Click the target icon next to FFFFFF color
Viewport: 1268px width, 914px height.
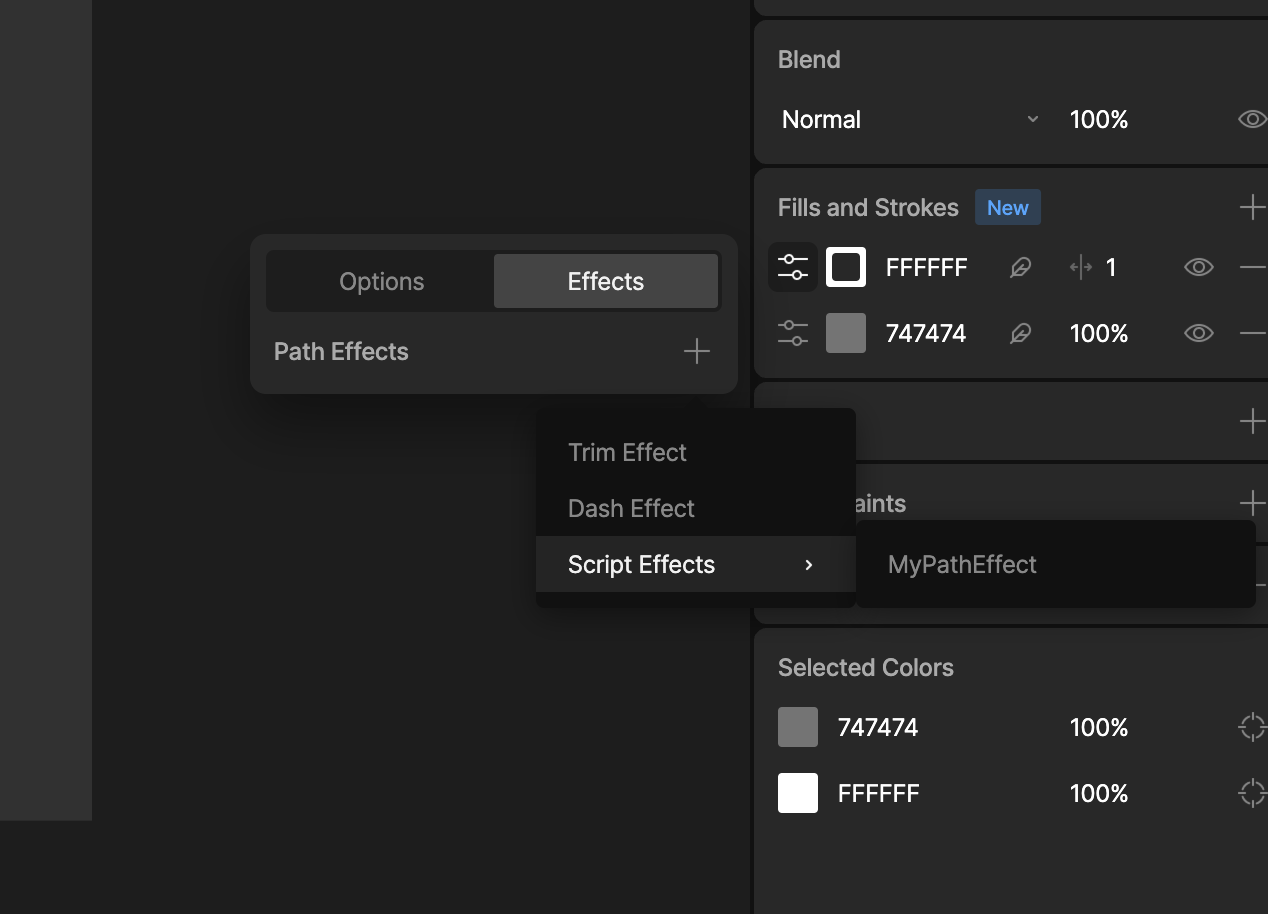1252,793
